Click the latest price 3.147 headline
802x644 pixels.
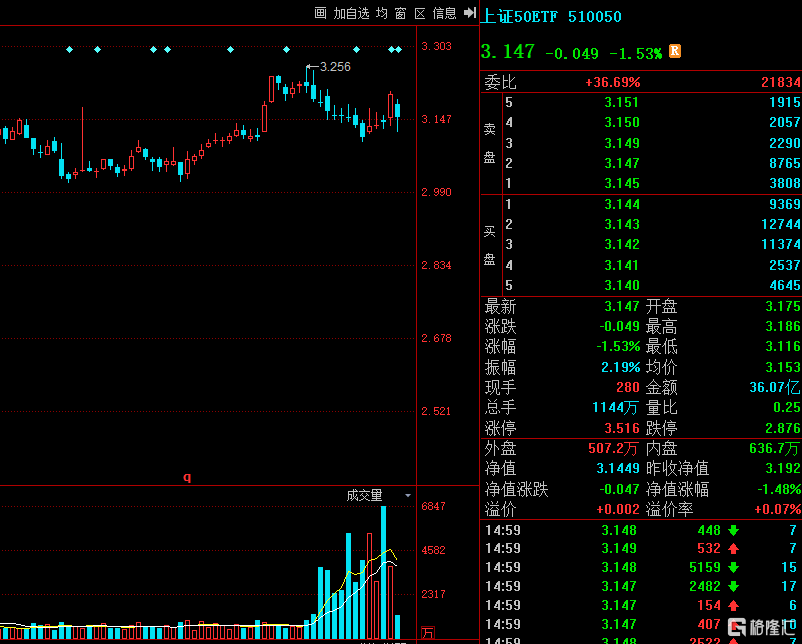tap(507, 51)
